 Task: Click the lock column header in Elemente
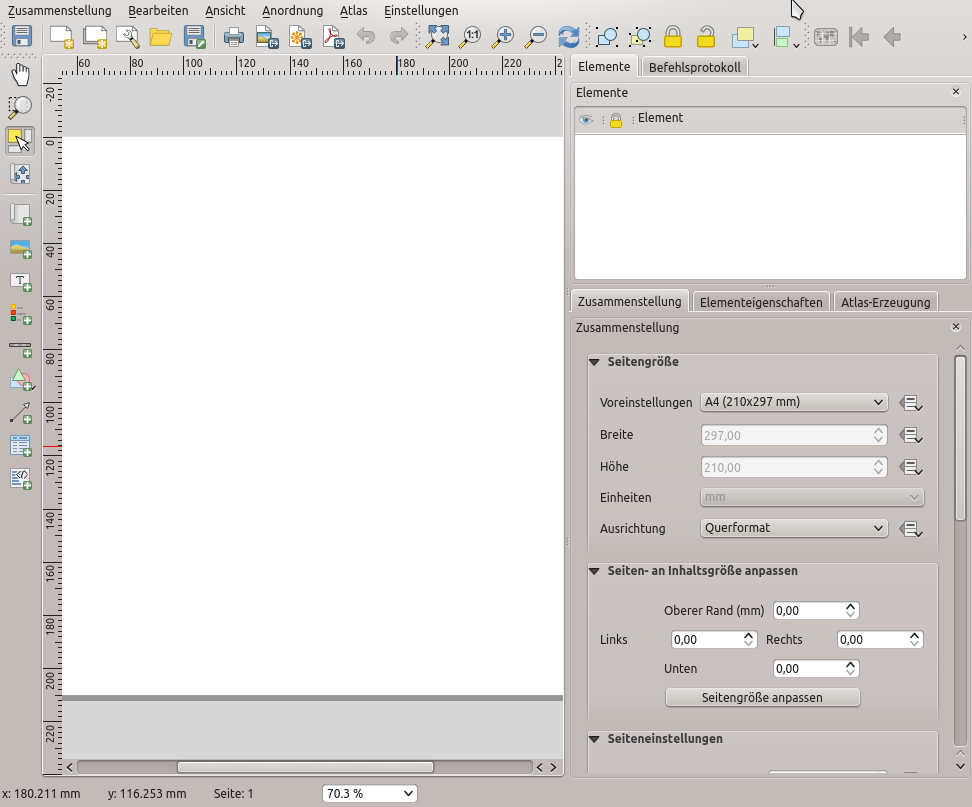(616, 120)
